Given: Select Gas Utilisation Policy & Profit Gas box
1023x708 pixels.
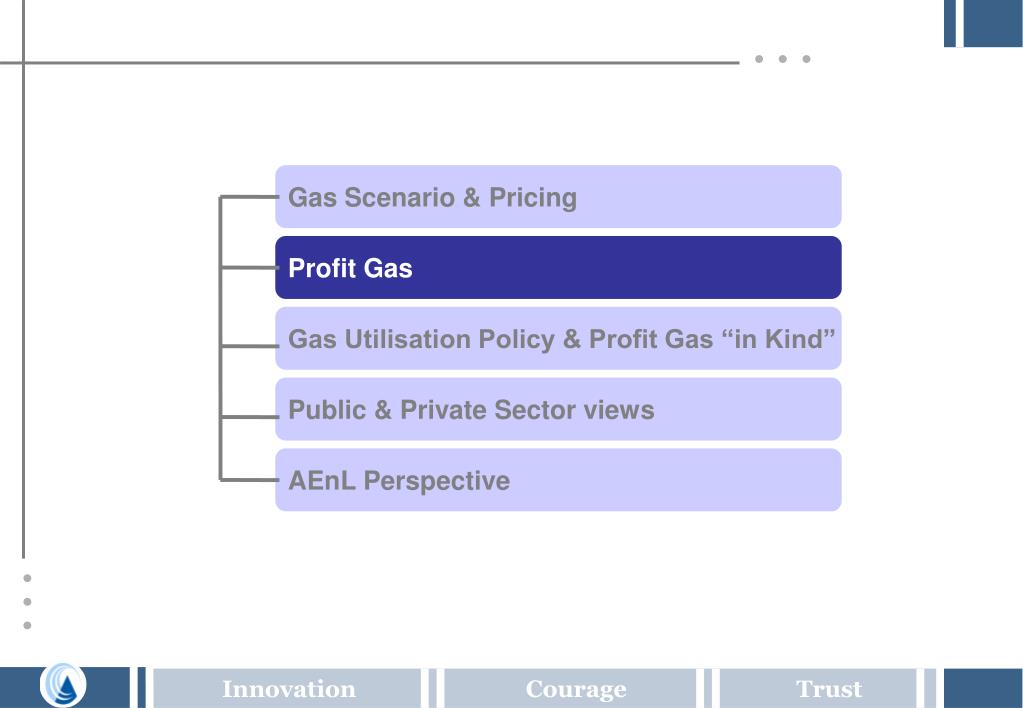Looking at the screenshot, I should coord(558,338).
